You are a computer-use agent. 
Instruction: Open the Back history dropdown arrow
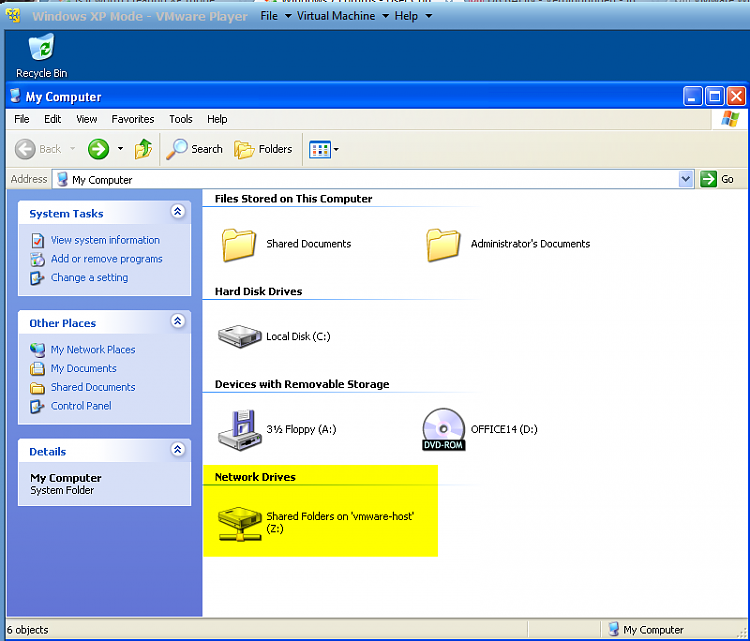(73, 149)
